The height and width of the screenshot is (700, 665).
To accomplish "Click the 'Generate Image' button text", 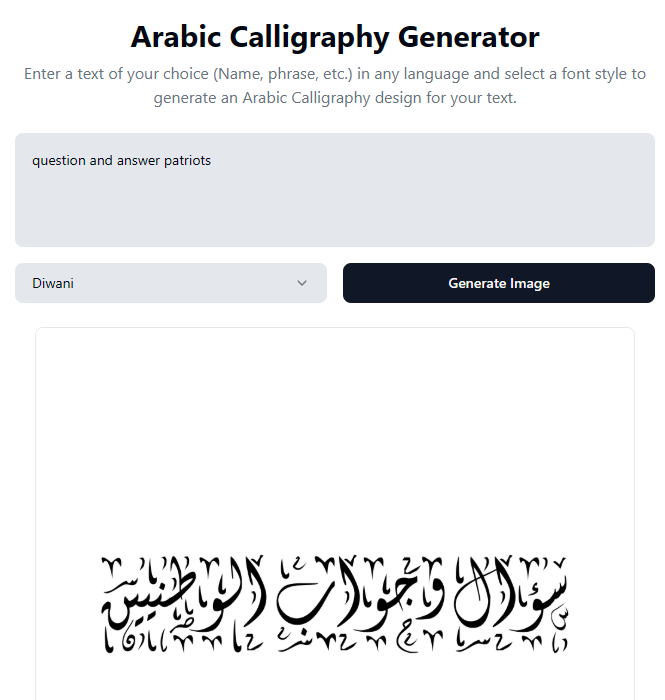I will coord(498,283).
